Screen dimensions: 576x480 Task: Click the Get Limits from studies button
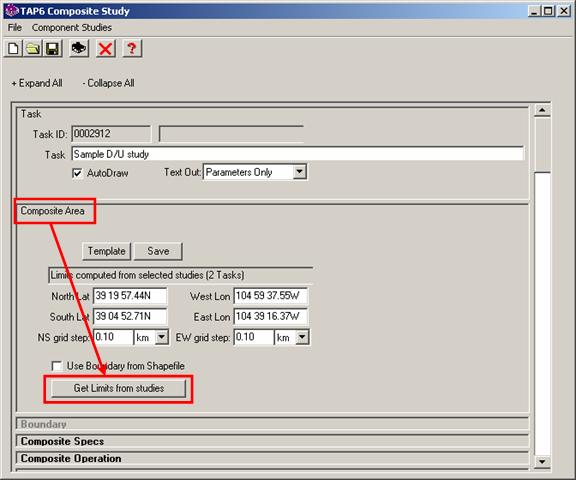click(118, 389)
